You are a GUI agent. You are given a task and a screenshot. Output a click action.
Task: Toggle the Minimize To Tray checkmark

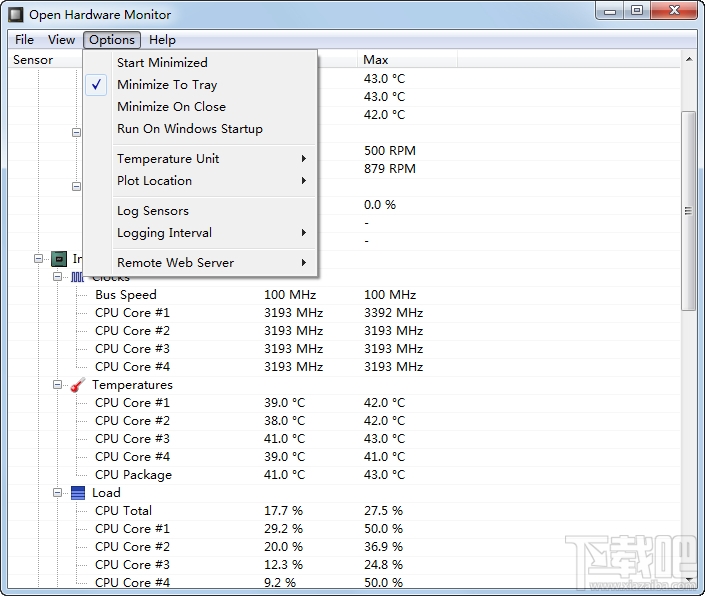[x=96, y=85]
